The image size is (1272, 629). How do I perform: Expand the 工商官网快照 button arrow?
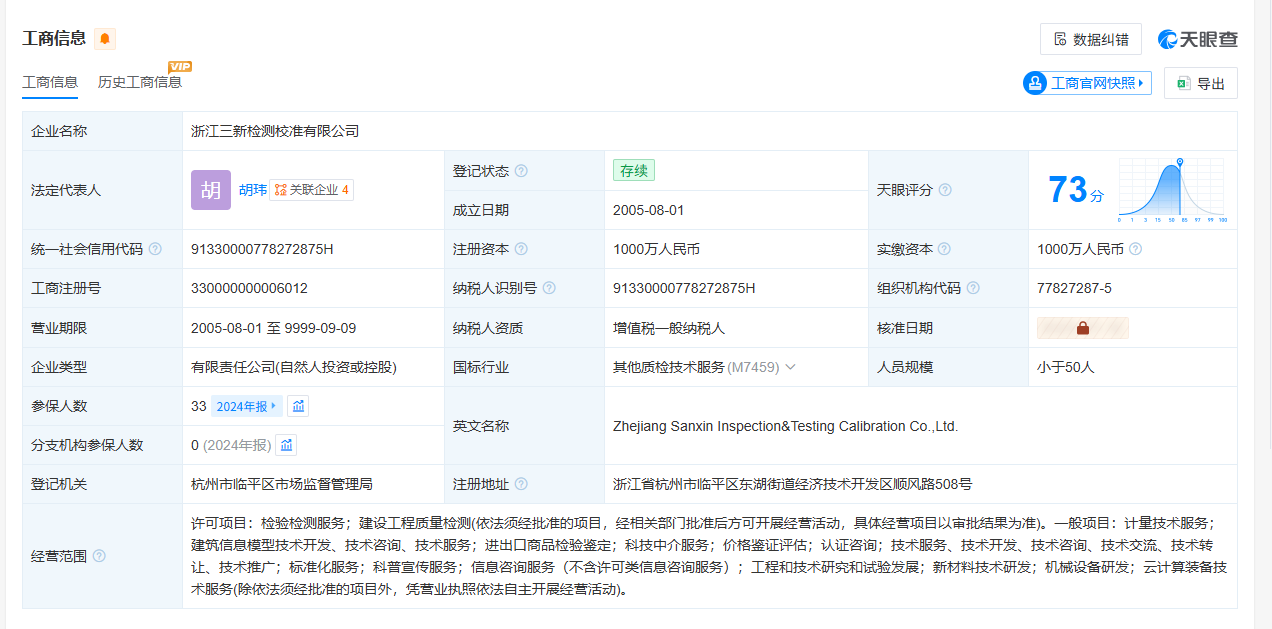[1141, 83]
